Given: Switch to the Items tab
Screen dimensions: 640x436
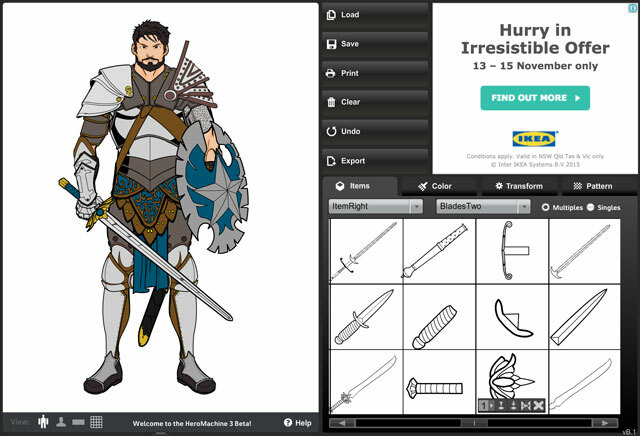Looking at the screenshot, I should 359,186.
